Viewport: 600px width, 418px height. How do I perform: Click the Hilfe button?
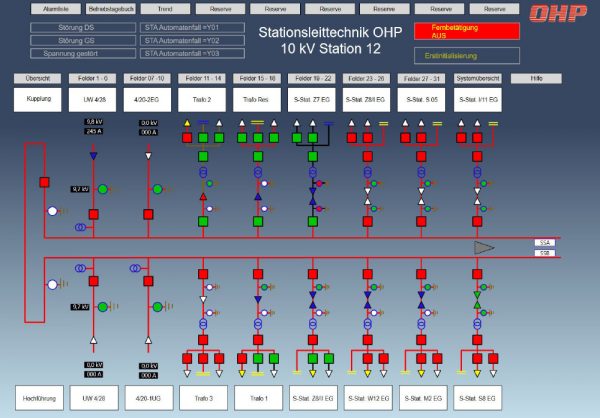click(537, 77)
